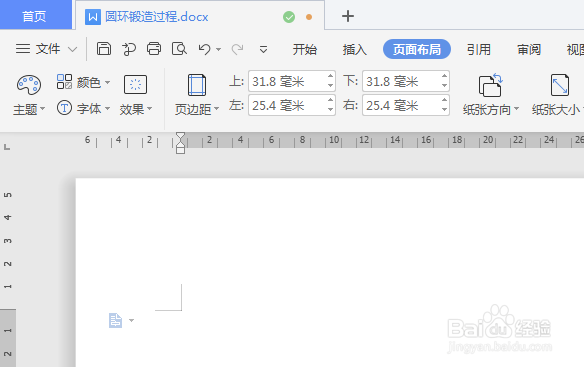Switch to the 引用 ribbon tab
The height and width of the screenshot is (367, 584).
pos(479,49)
